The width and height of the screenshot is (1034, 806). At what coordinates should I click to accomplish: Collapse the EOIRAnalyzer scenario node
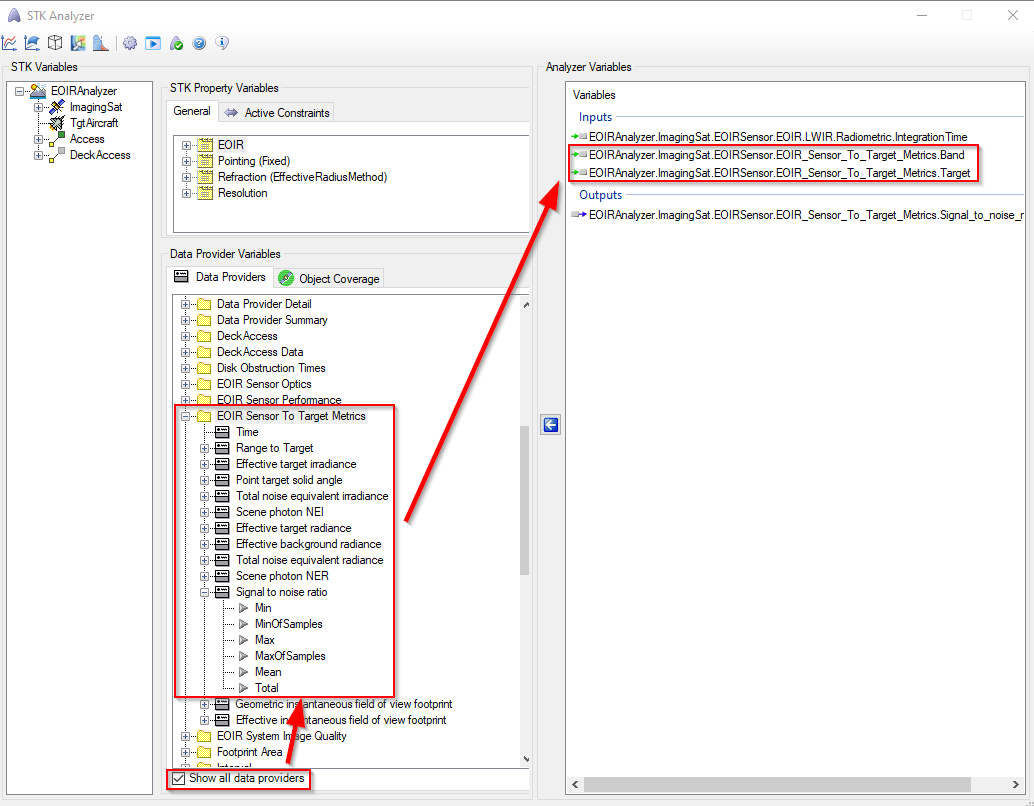[20, 91]
